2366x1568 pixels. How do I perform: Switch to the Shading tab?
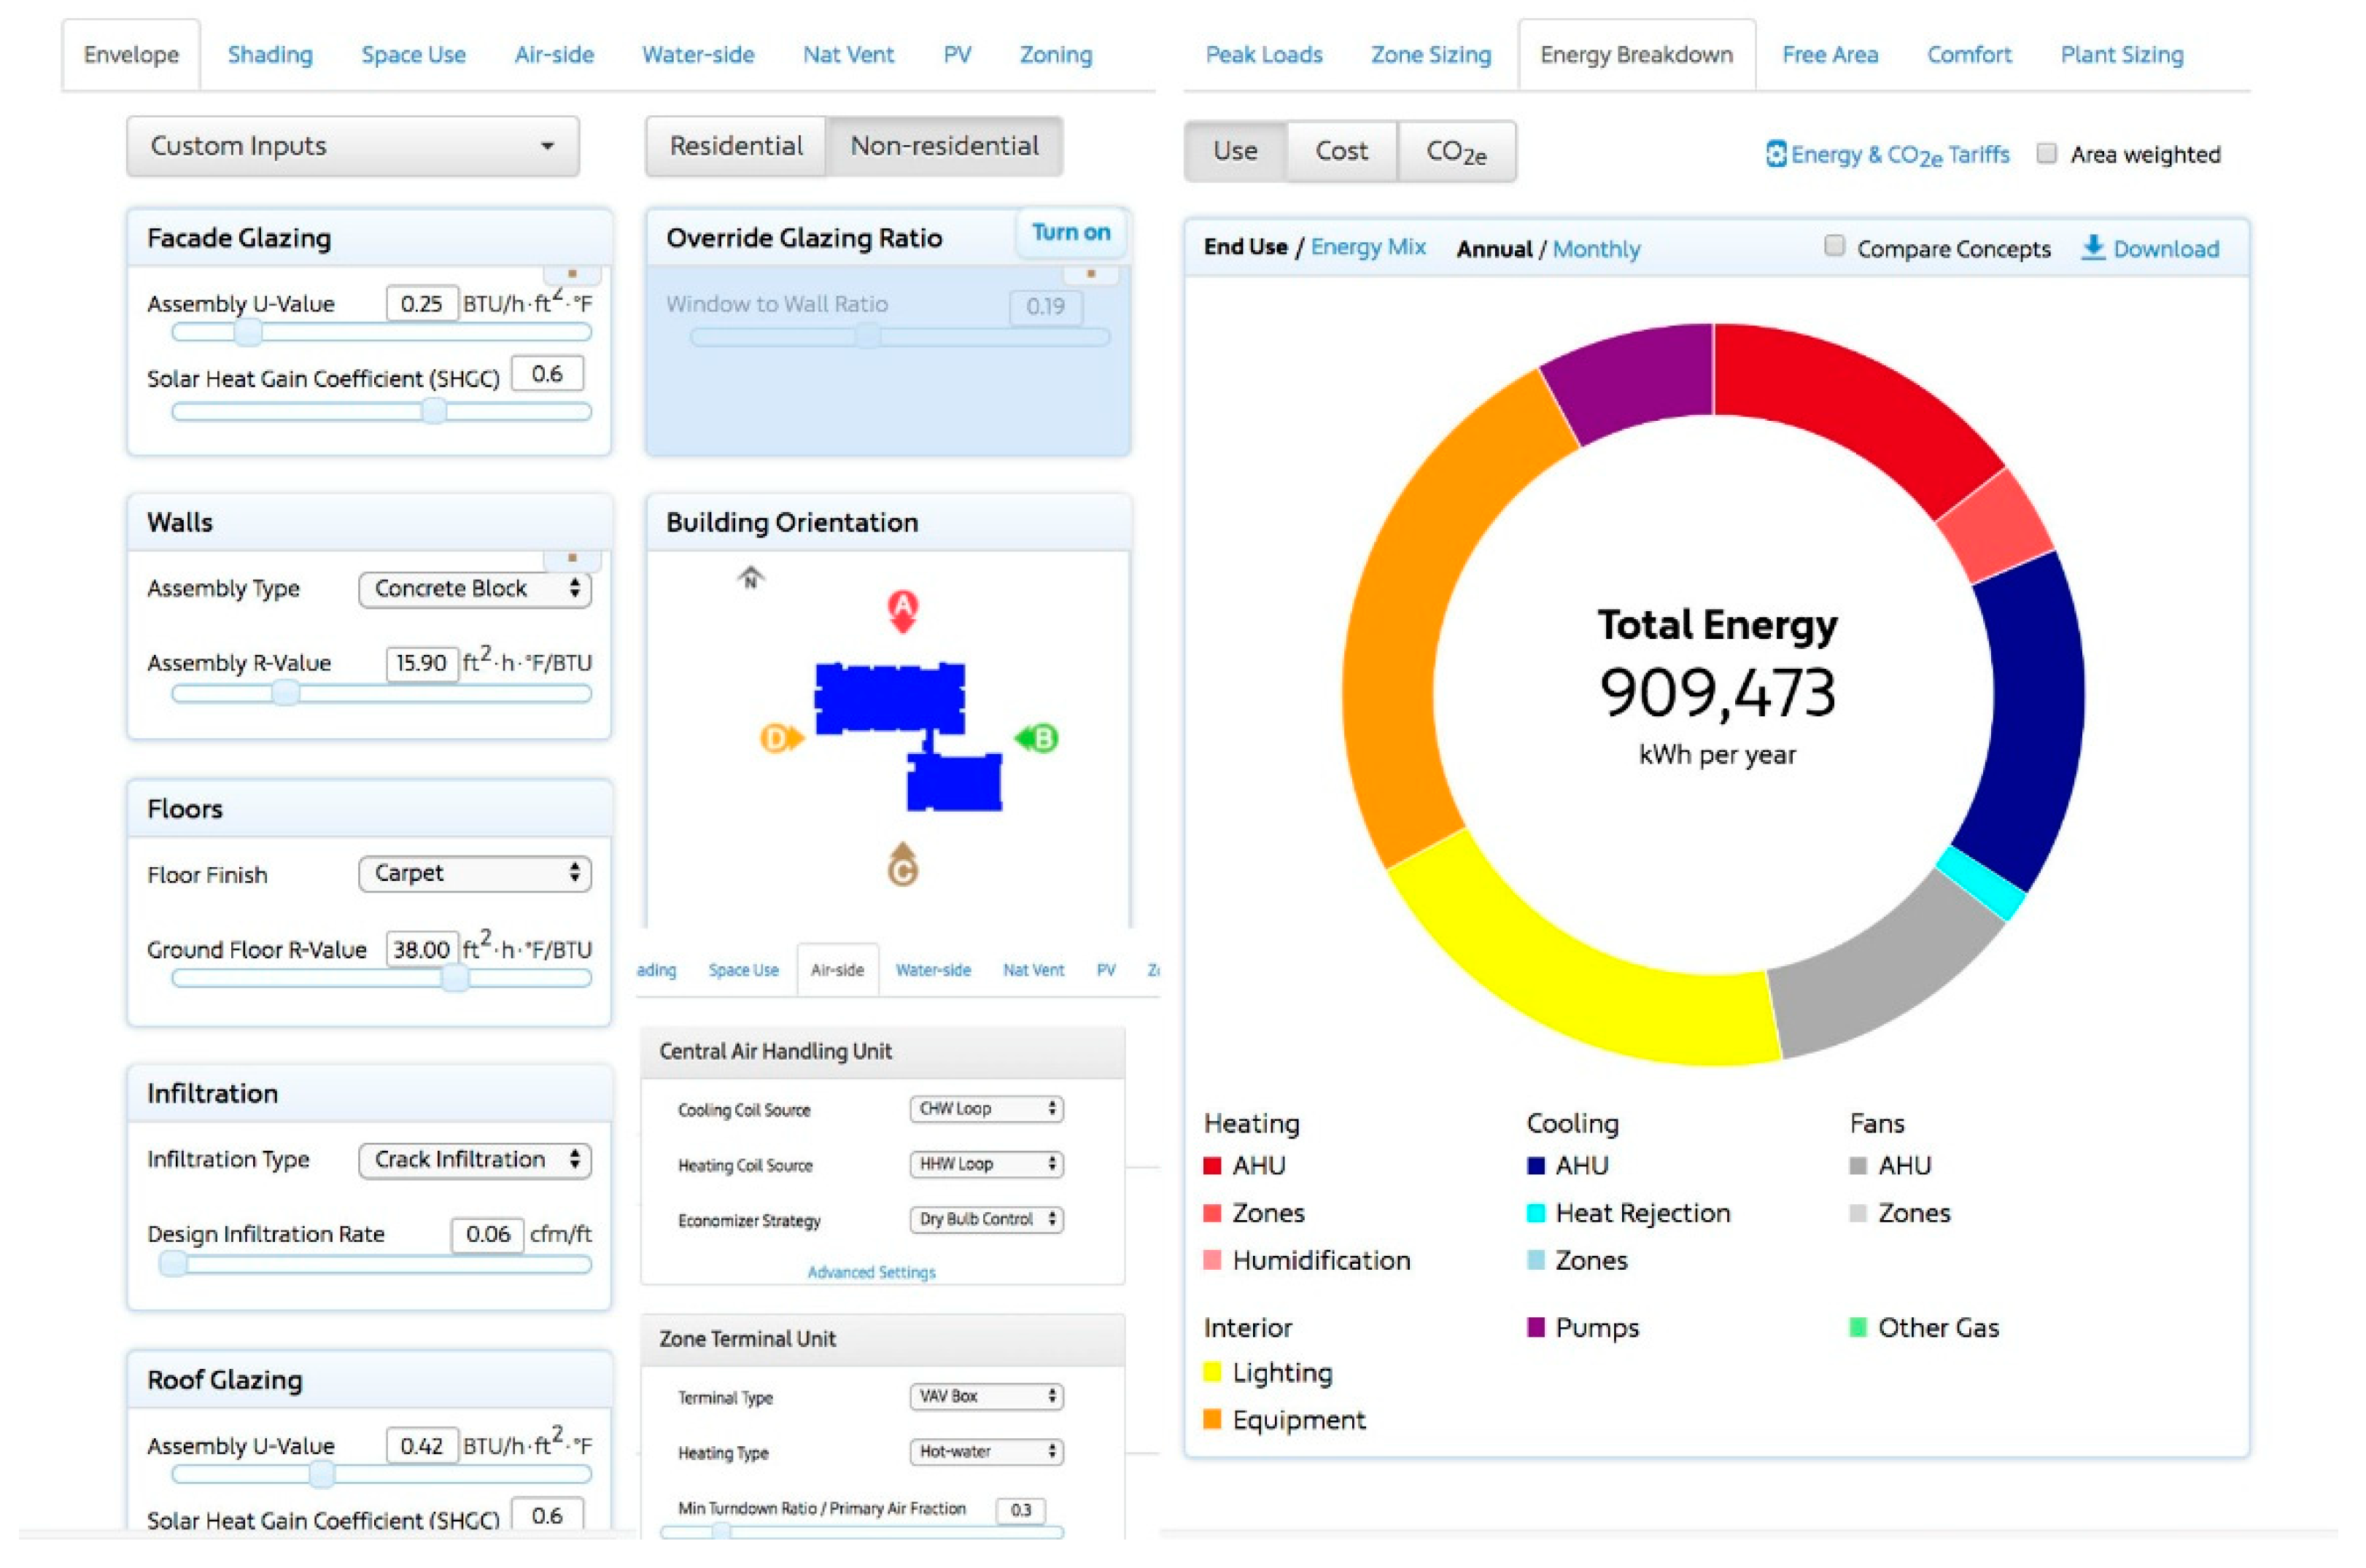click(x=270, y=54)
